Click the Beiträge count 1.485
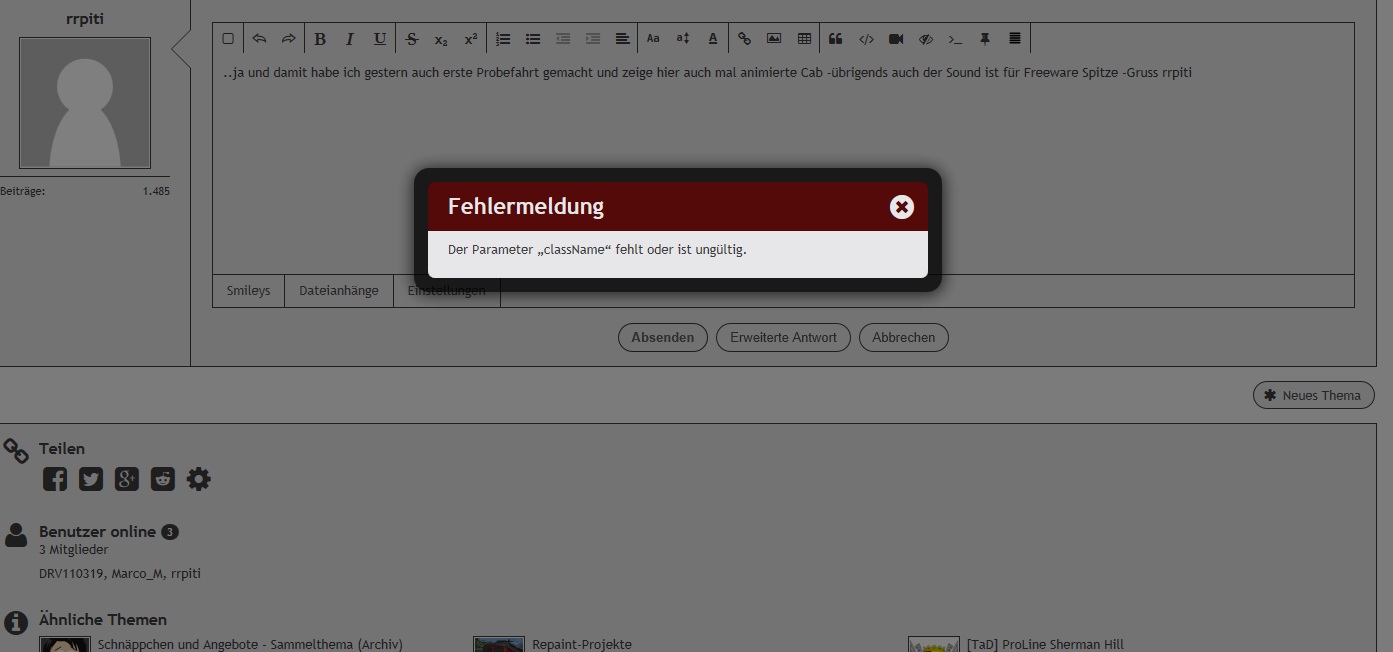1393x652 pixels. [156, 191]
